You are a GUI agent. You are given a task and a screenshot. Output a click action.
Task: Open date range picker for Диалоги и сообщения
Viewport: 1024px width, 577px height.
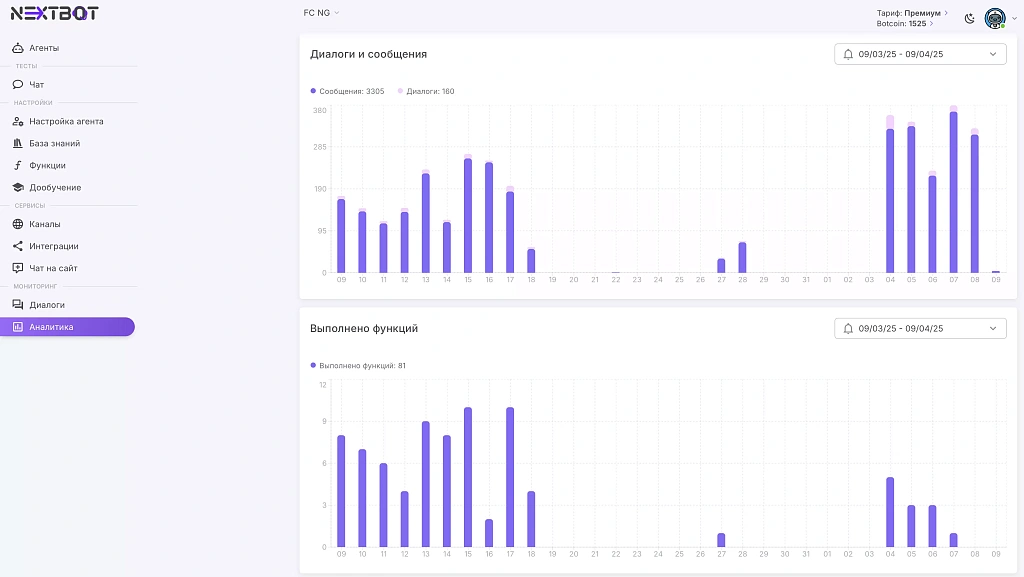pos(920,54)
